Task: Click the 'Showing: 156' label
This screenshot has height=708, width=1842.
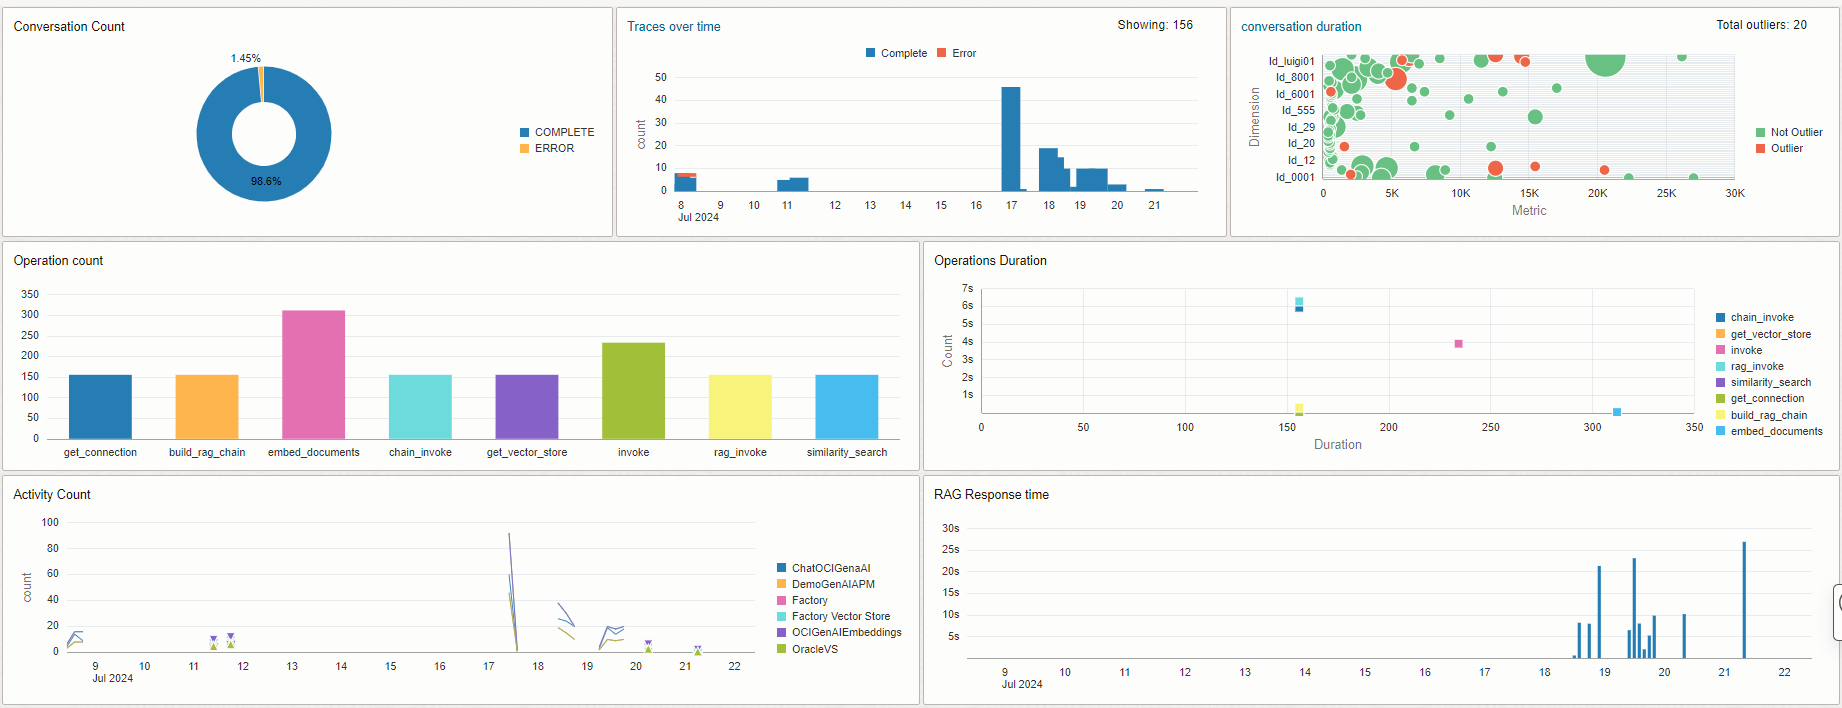Action: (x=1155, y=25)
